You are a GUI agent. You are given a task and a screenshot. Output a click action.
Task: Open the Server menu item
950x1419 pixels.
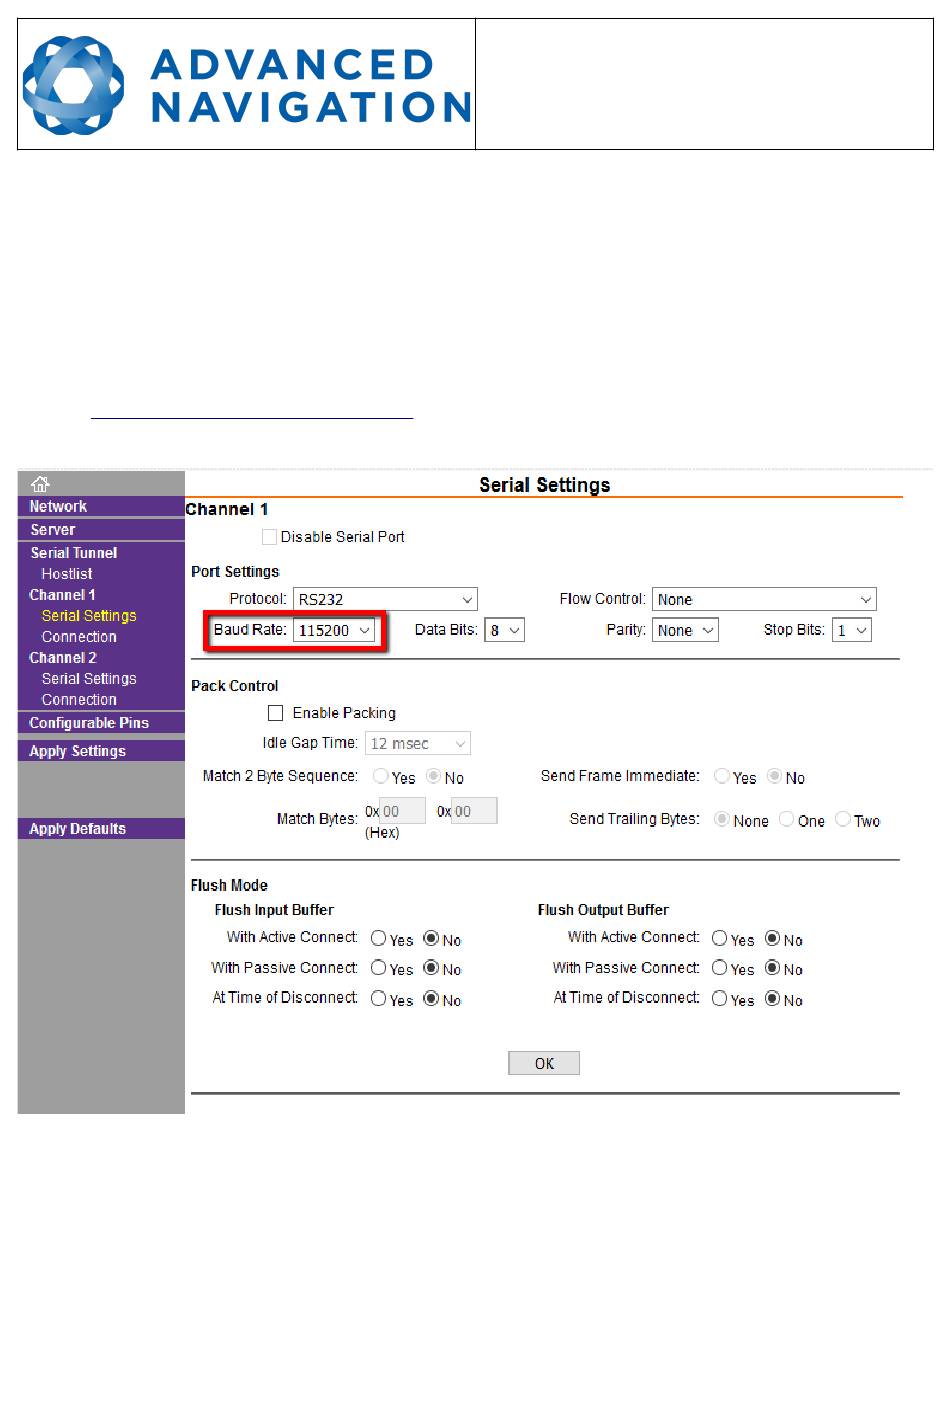point(53,530)
